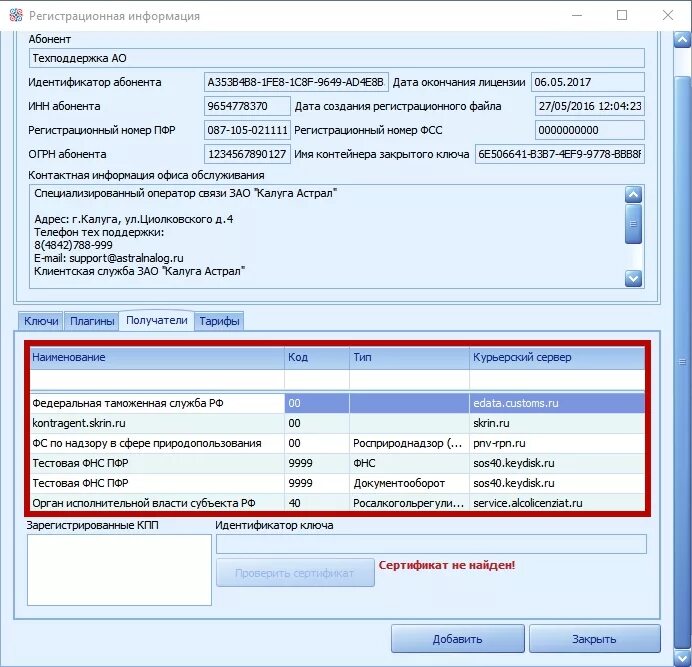Click main window scroll up arrow

click(x=682, y=40)
